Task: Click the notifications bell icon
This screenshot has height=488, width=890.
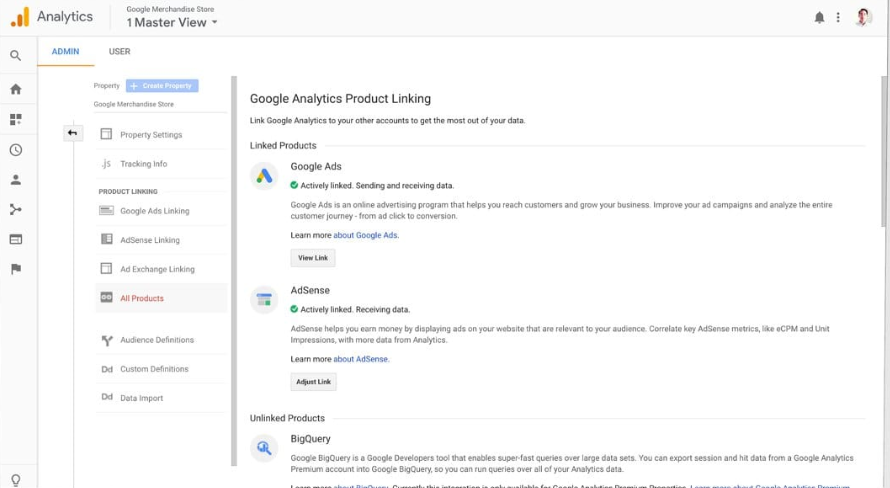Action: [x=820, y=17]
